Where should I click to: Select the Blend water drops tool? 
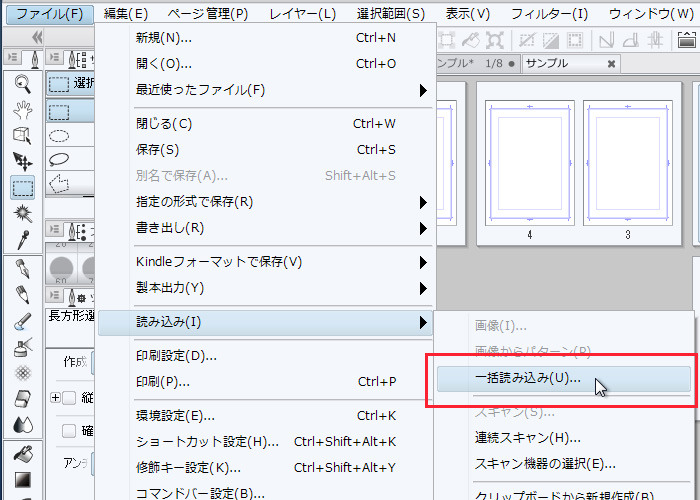point(22,425)
